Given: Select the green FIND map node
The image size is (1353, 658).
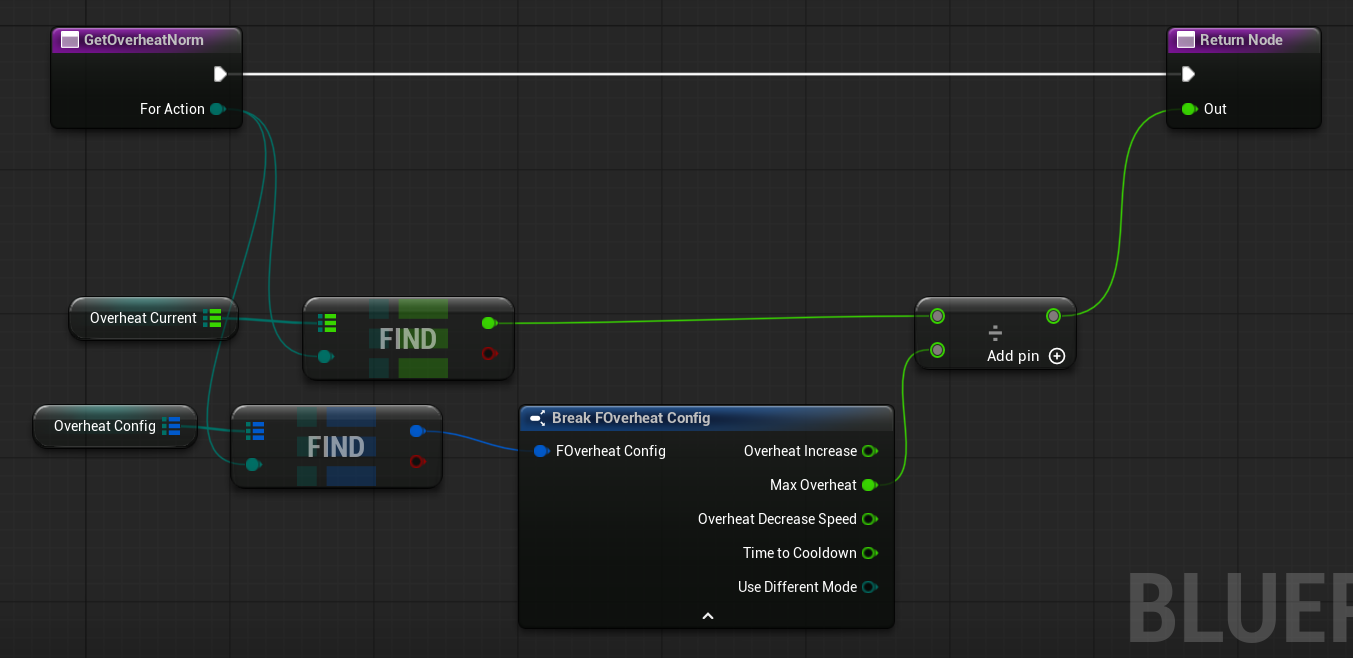Looking at the screenshot, I should pyautogui.click(x=408, y=339).
